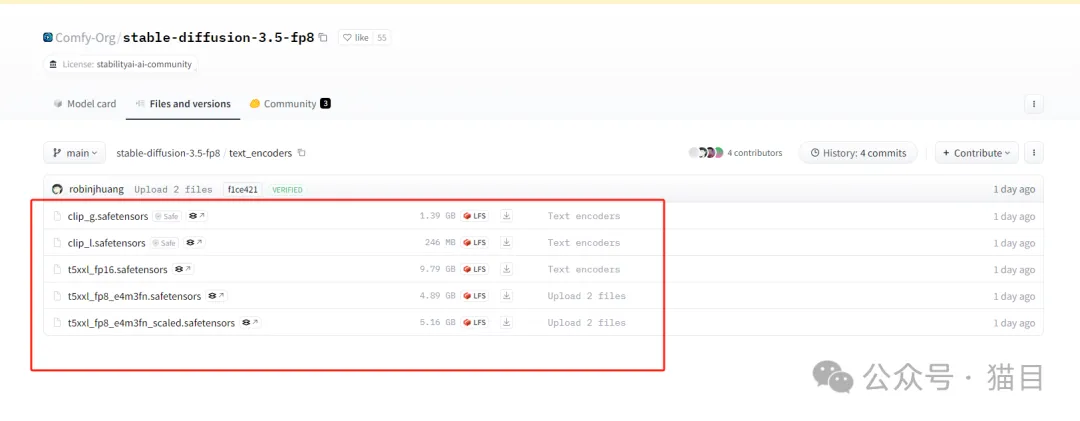The width and height of the screenshot is (1080, 421).
Task: Open the Community tab
Action: [290, 104]
